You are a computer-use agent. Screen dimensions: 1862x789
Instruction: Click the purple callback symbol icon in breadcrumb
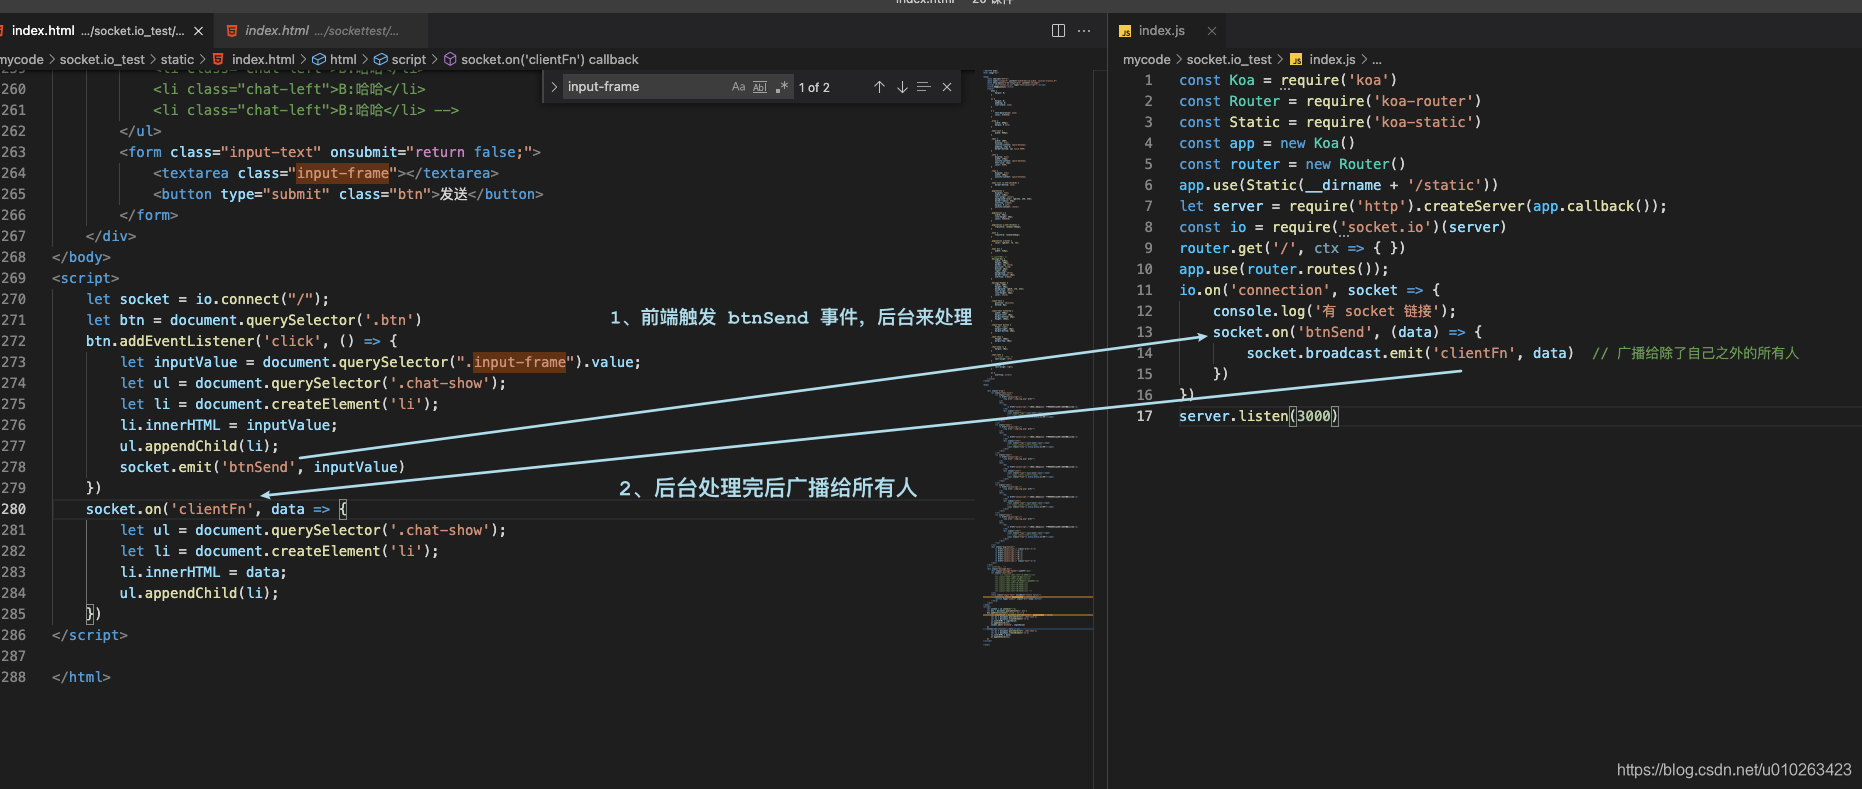pos(450,59)
